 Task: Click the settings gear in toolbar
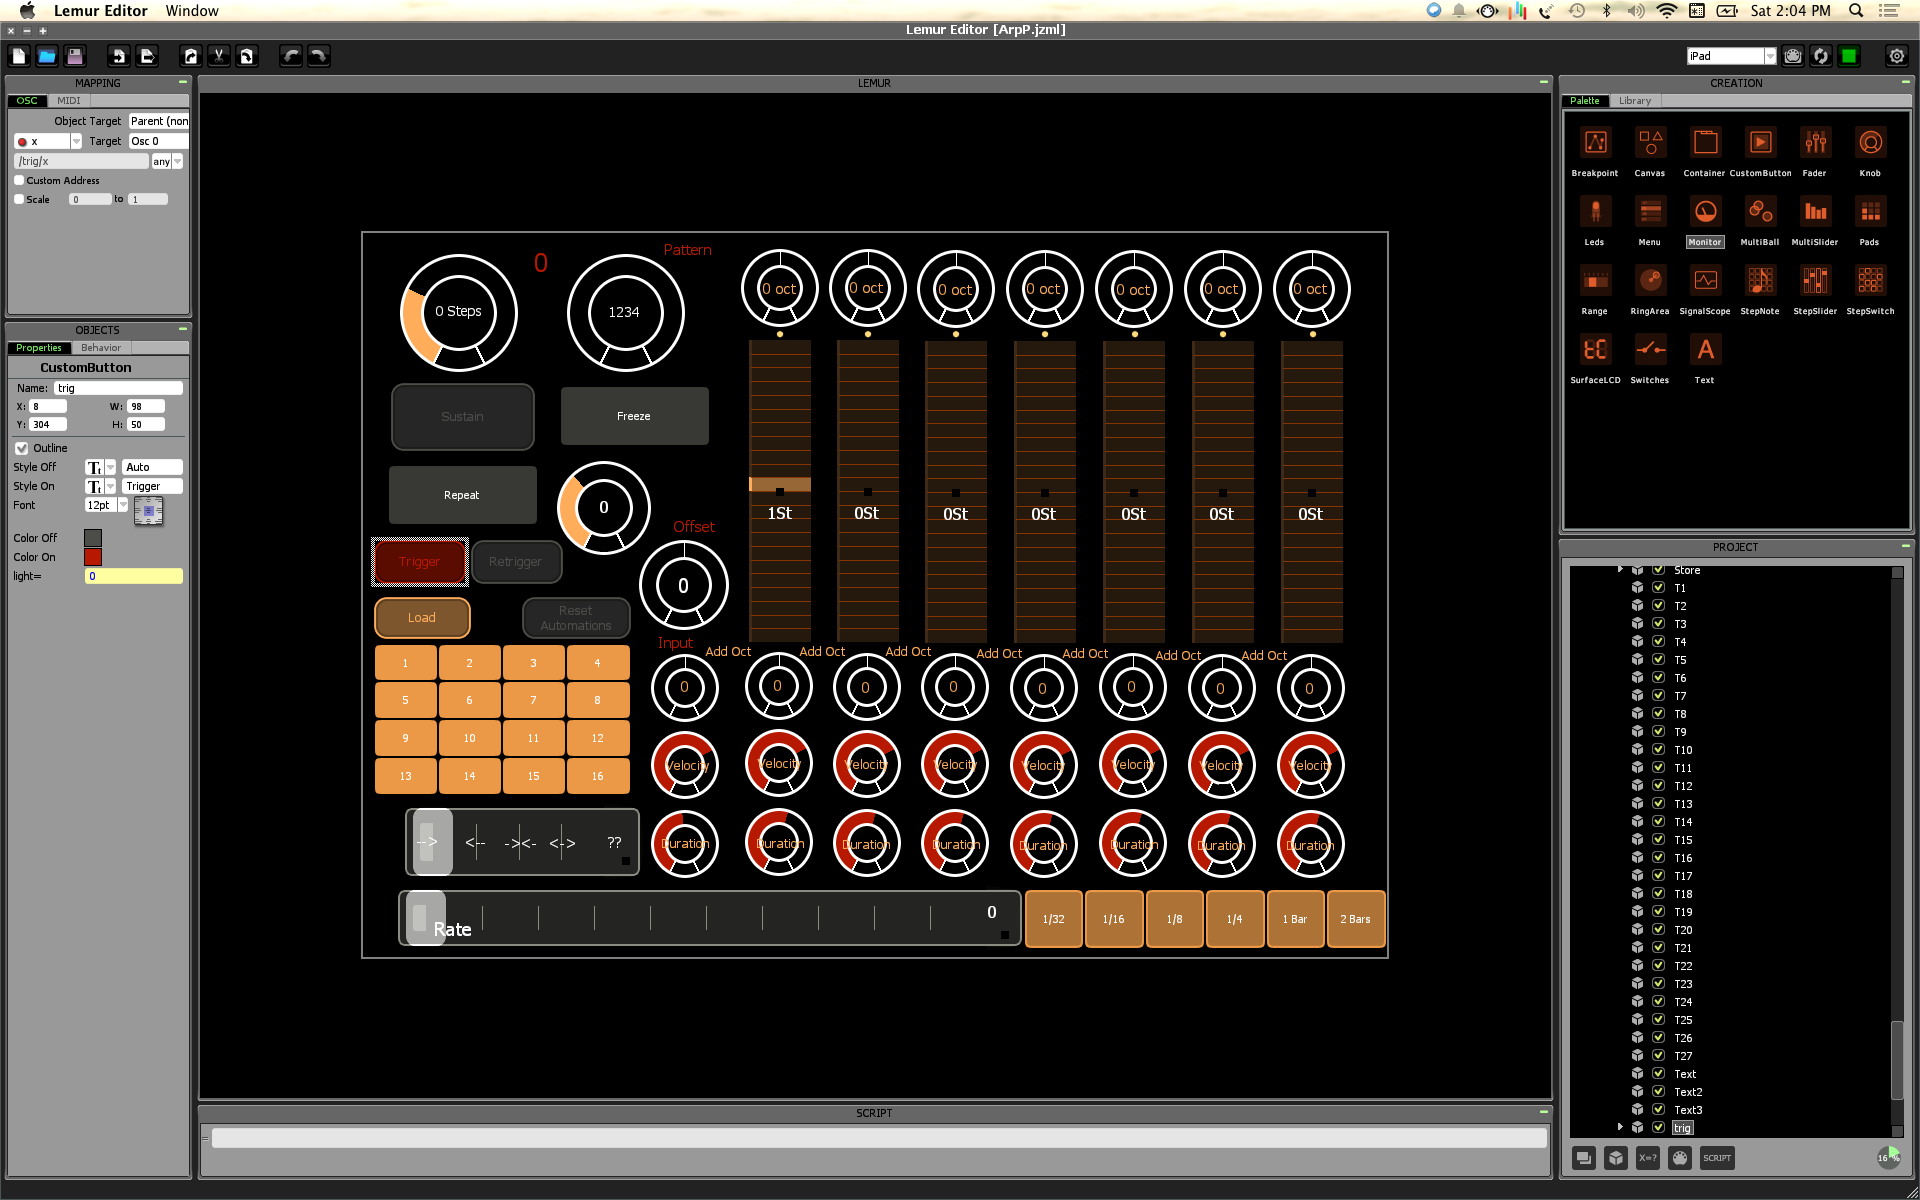(x=1896, y=56)
